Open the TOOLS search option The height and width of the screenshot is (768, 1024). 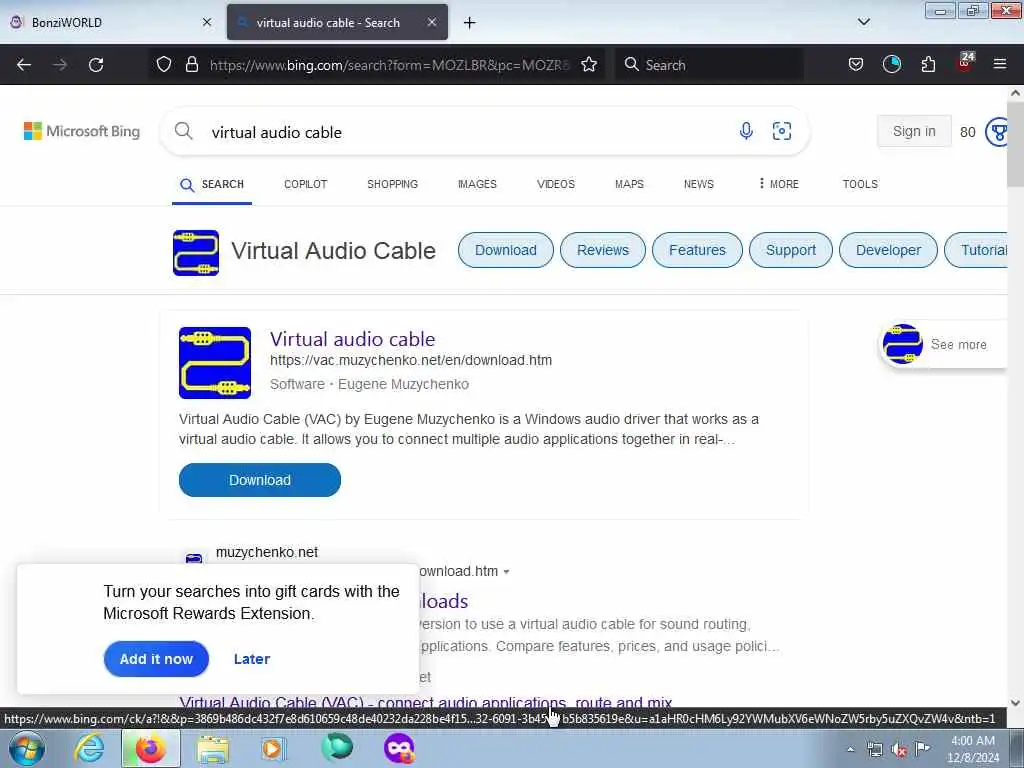pos(860,184)
